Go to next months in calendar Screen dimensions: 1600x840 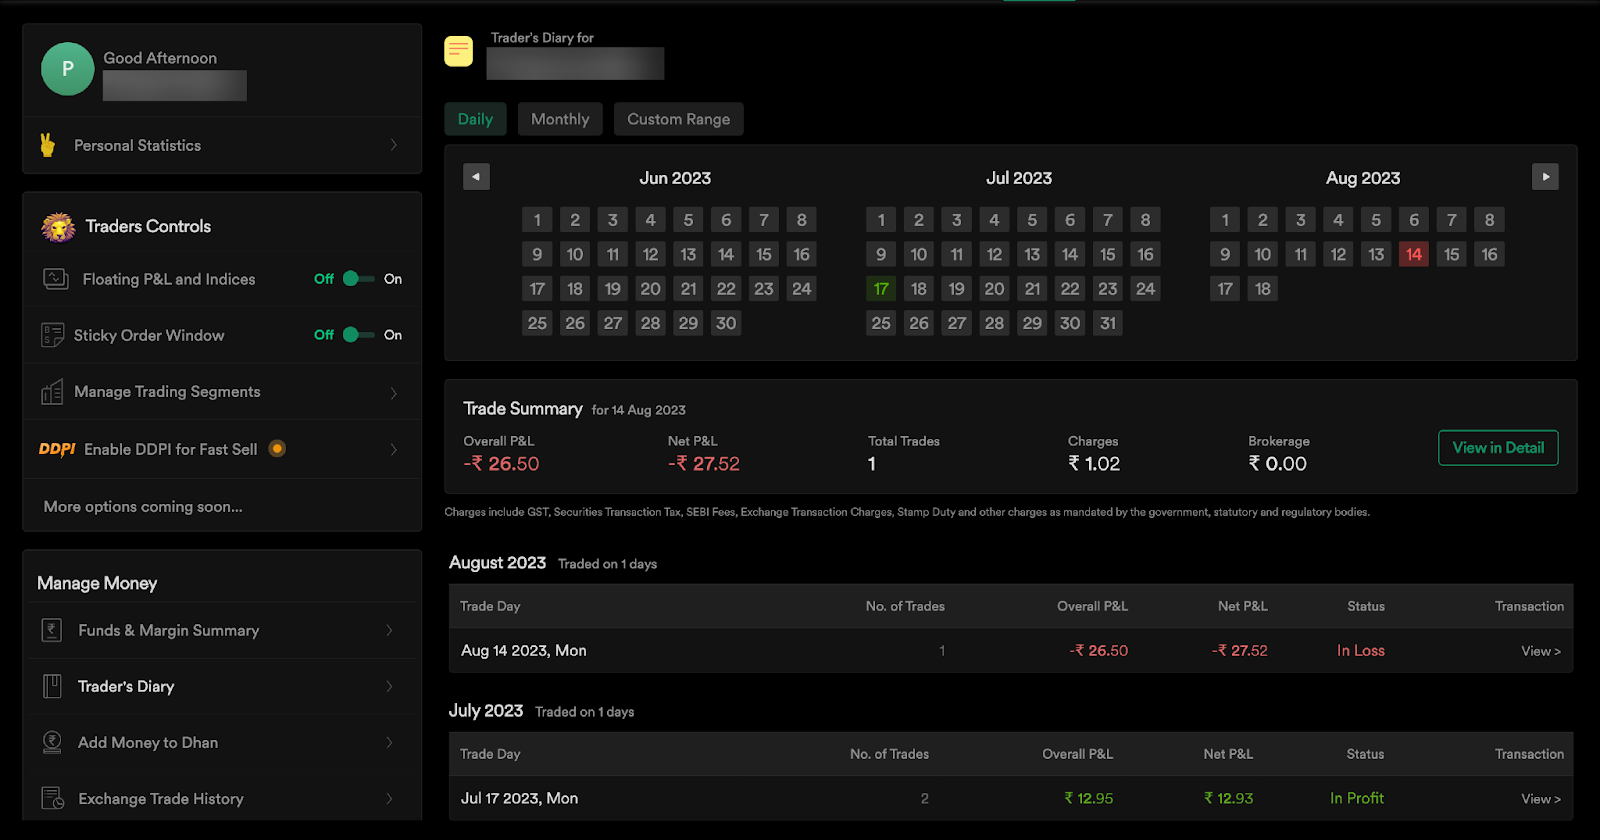pos(1545,177)
